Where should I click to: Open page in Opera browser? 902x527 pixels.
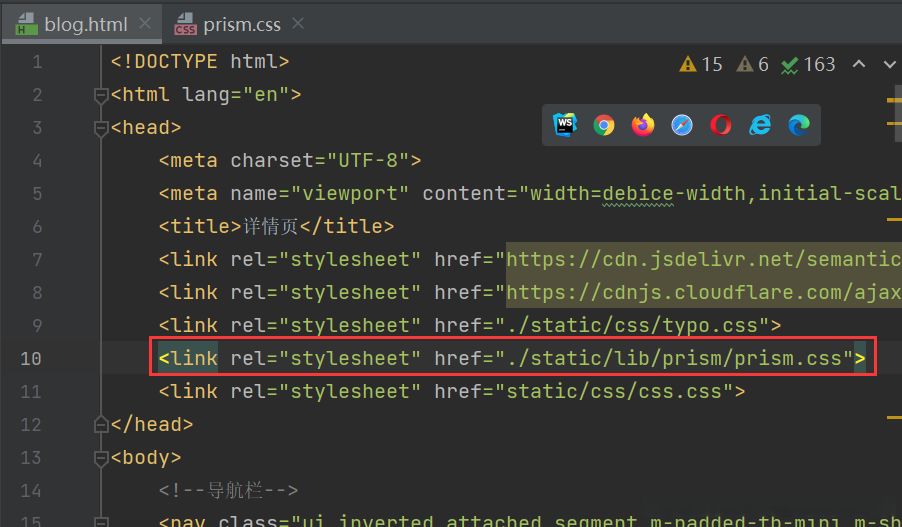coord(721,125)
